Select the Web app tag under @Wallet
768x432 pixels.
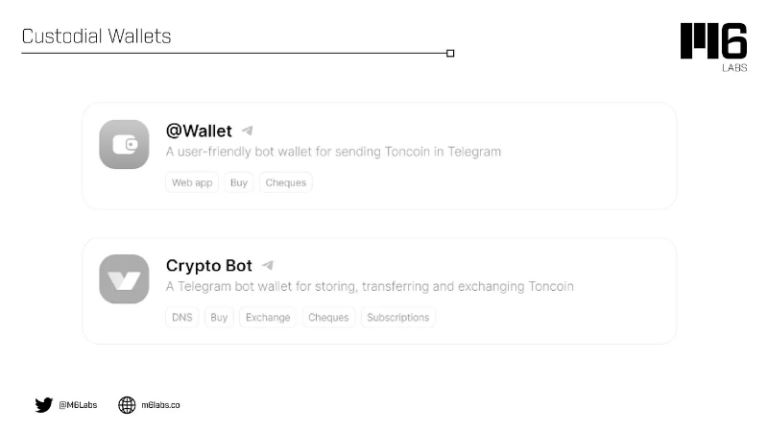(x=192, y=183)
